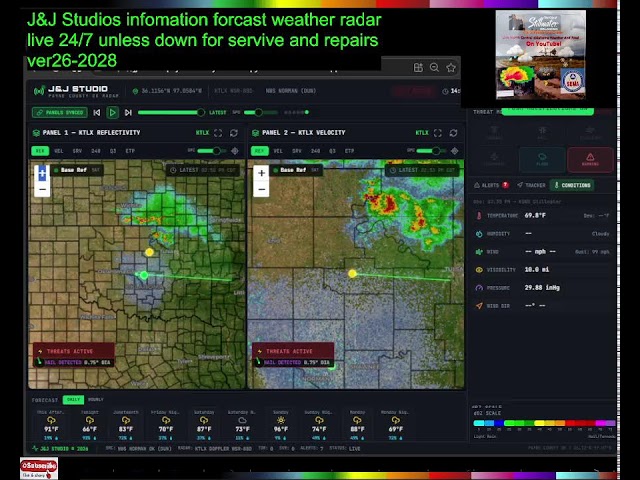
Task: Adjust Panel 1 opacity slider
Action: click(x=211, y=151)
